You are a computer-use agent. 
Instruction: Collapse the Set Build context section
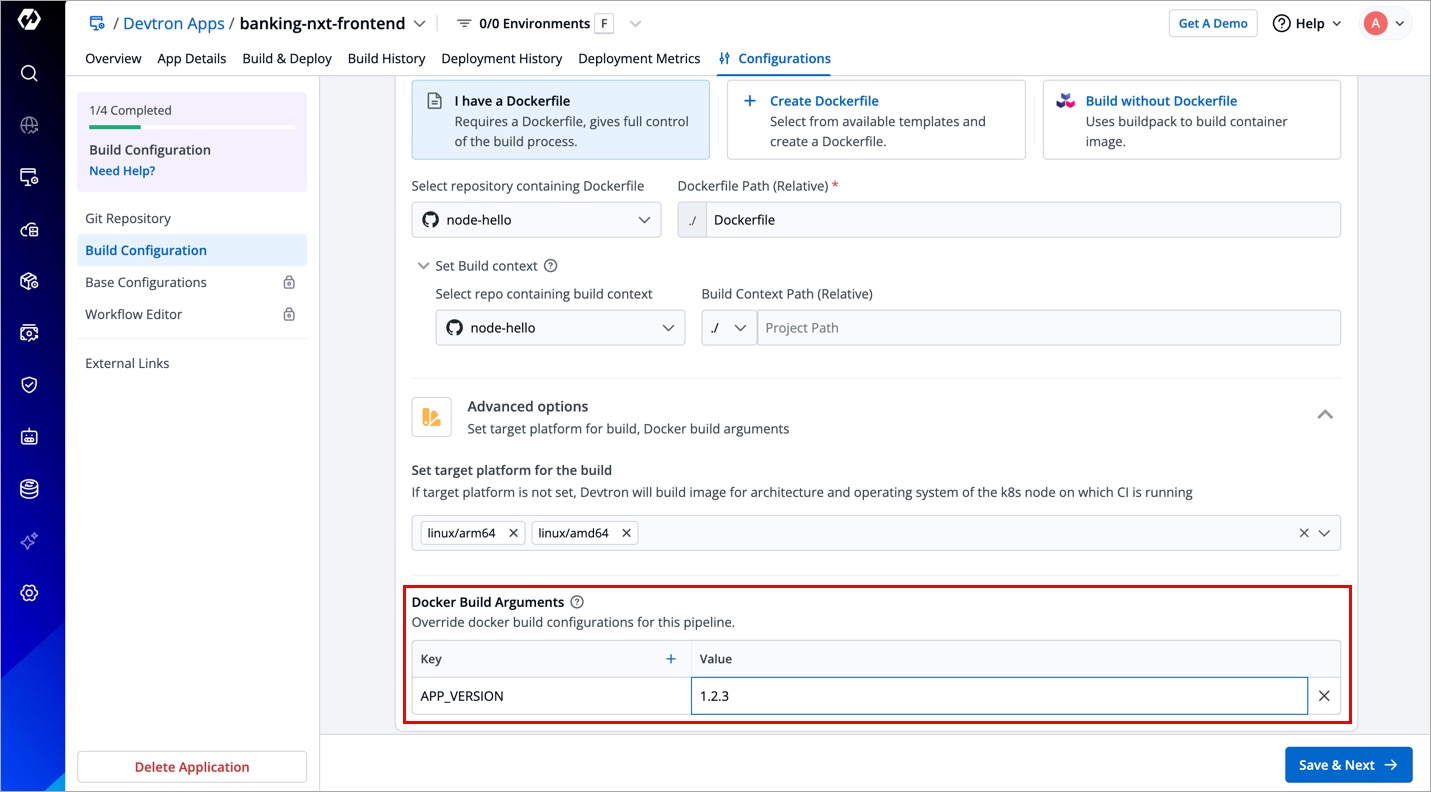(424, 266)
